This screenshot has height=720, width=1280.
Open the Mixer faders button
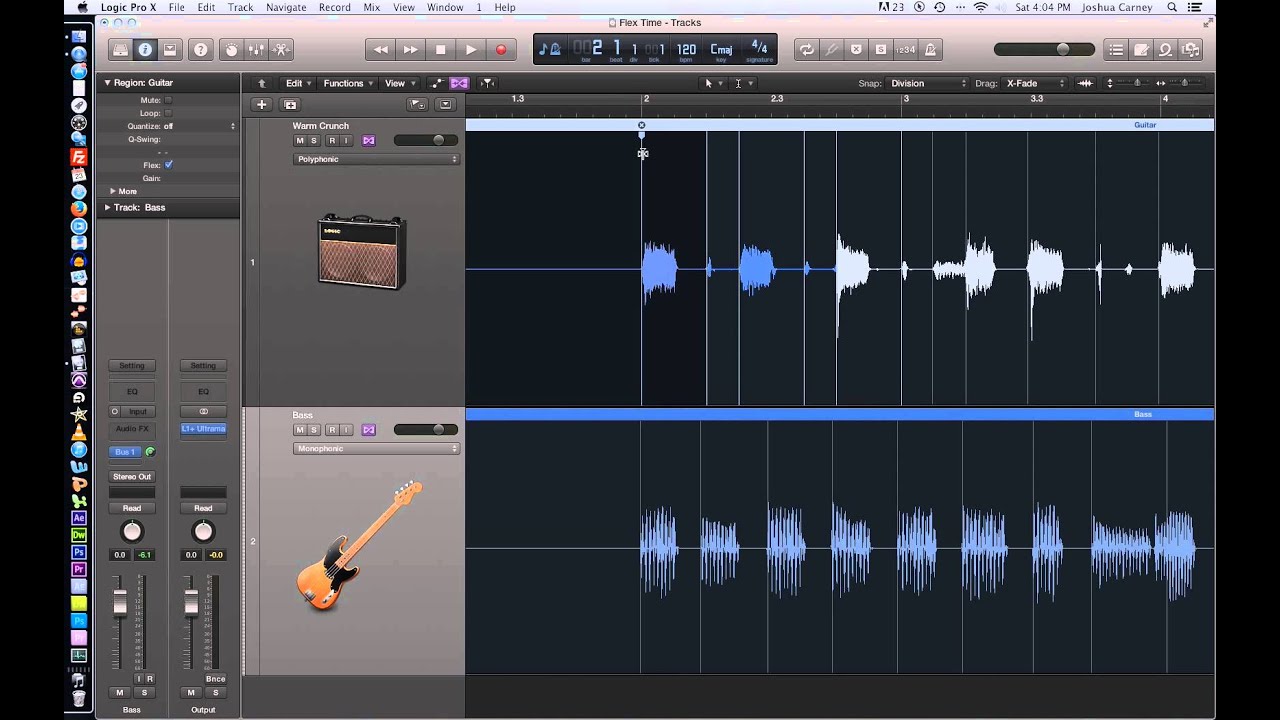pyautogui.click(x=256, y=49)
